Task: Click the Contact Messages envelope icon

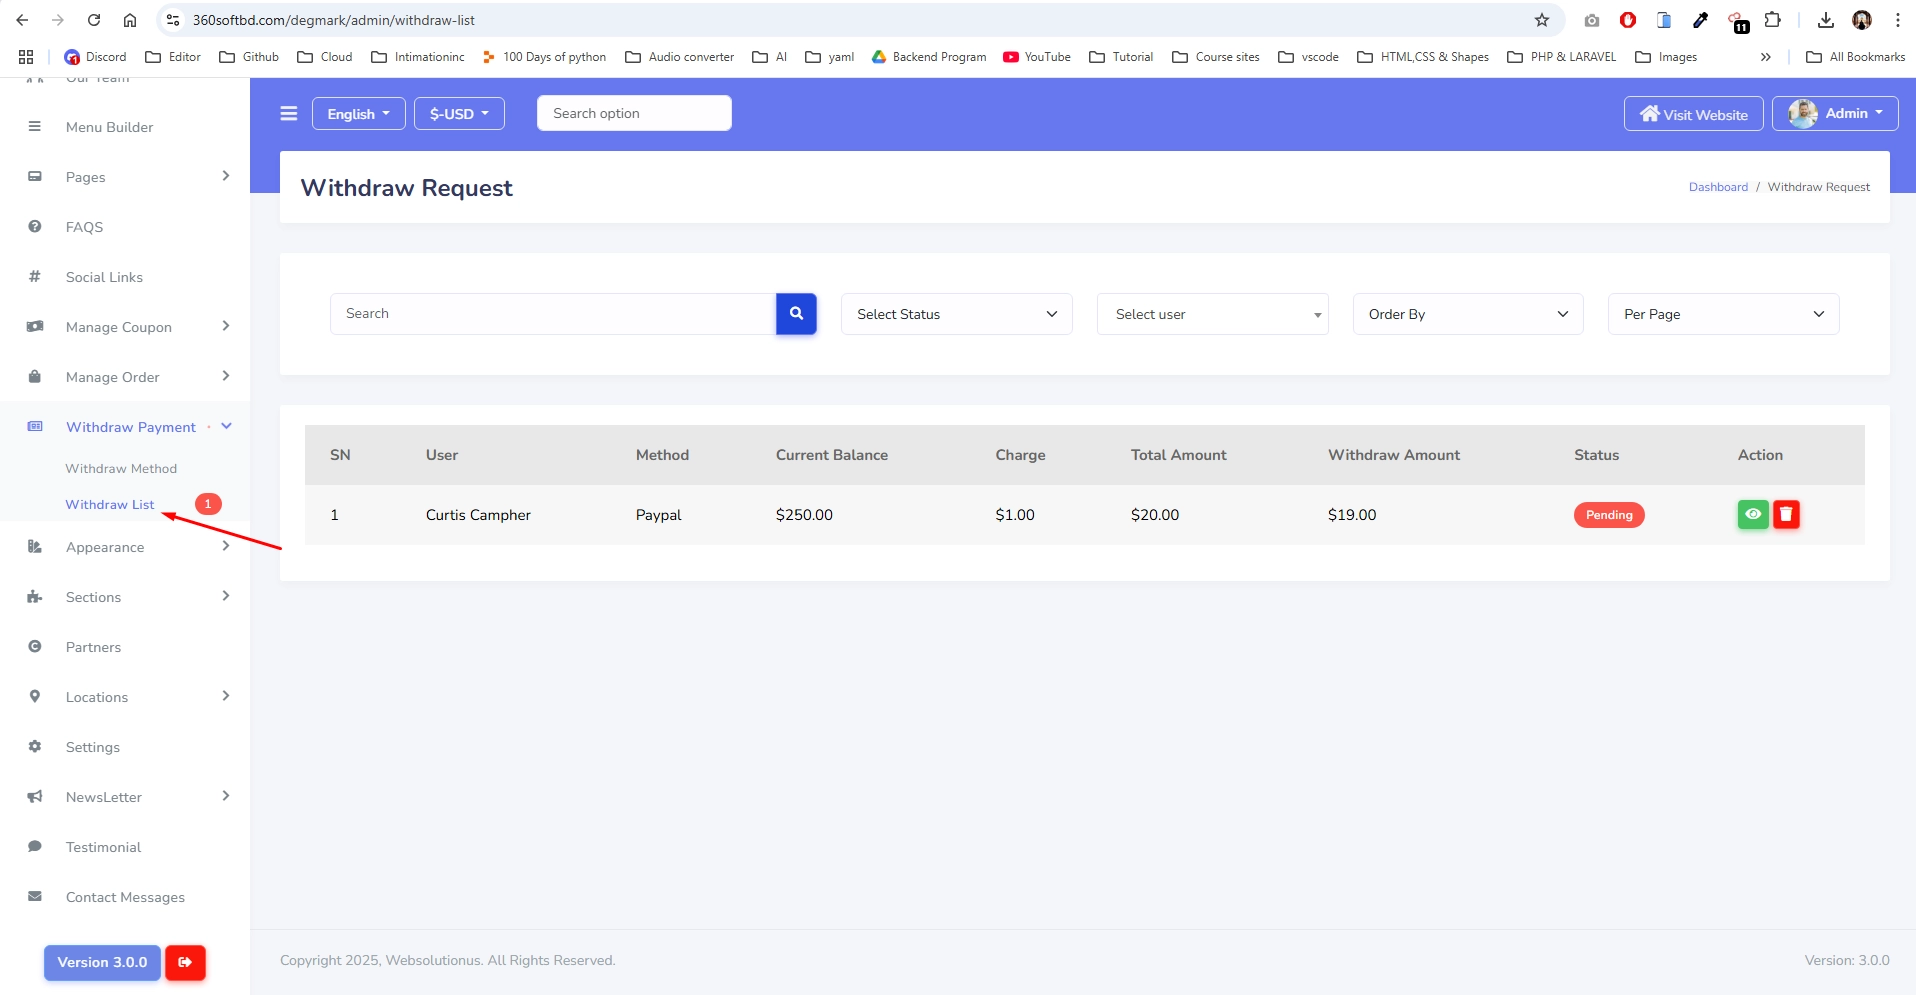Action: [x=35, y=897]
